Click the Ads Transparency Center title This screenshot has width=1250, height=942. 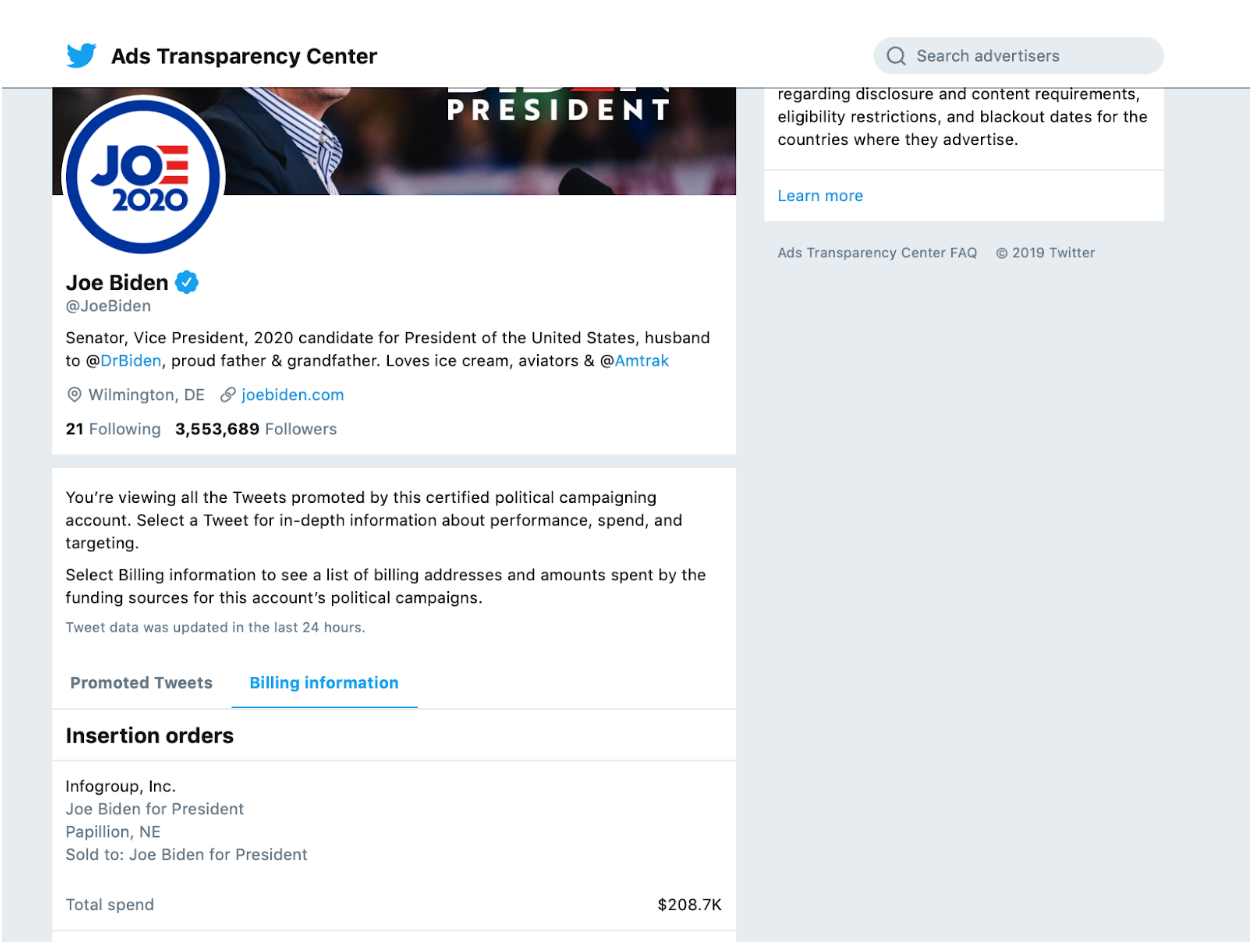244,56
